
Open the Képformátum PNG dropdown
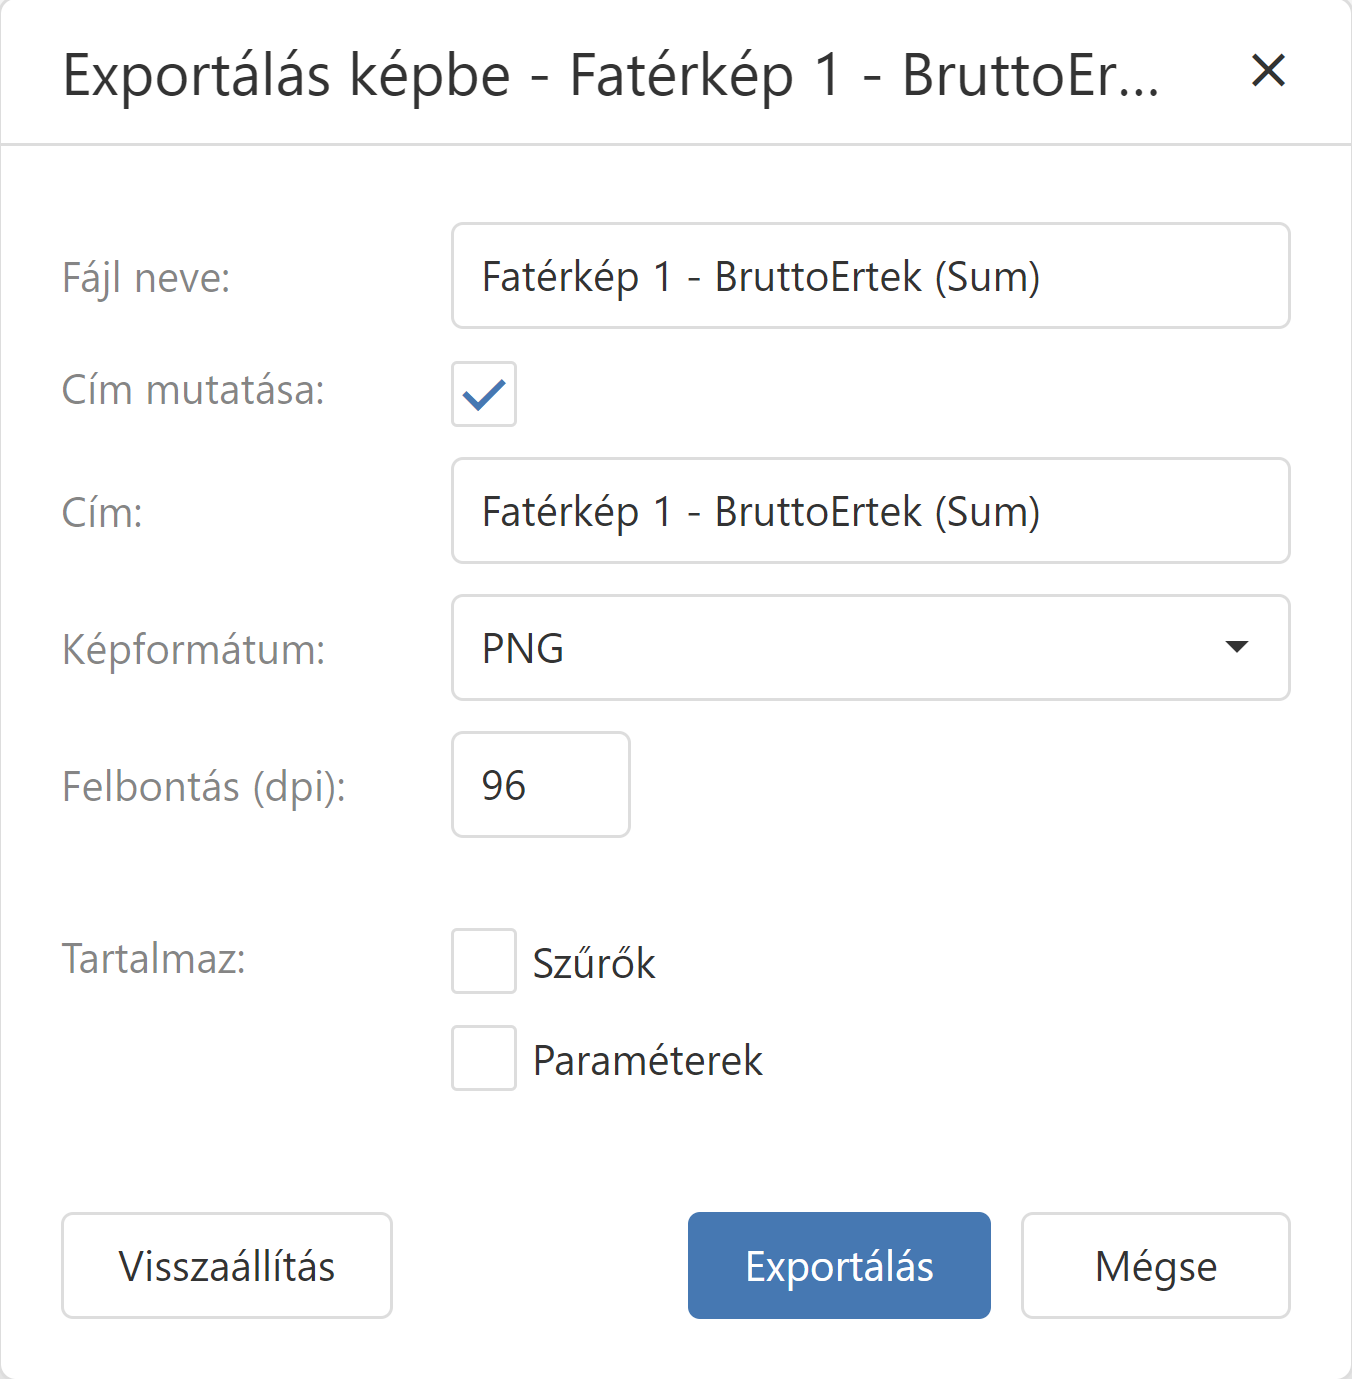870,648
